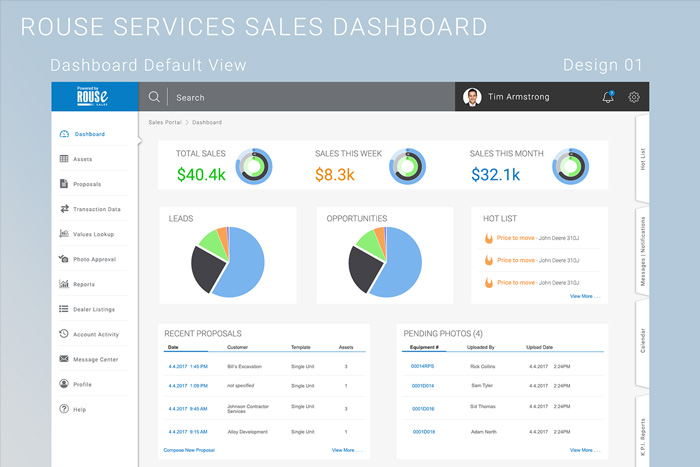Click Compose New Proposal link

189,450
